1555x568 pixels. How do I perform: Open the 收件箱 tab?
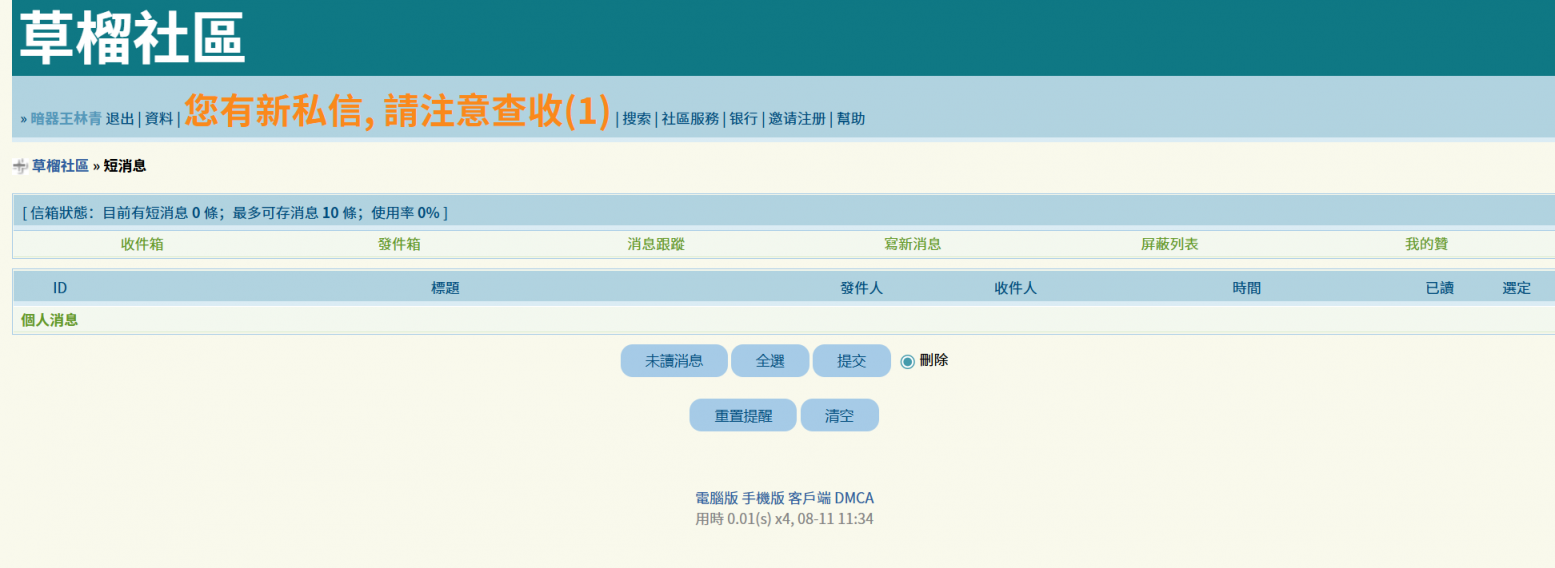[142, 244]
